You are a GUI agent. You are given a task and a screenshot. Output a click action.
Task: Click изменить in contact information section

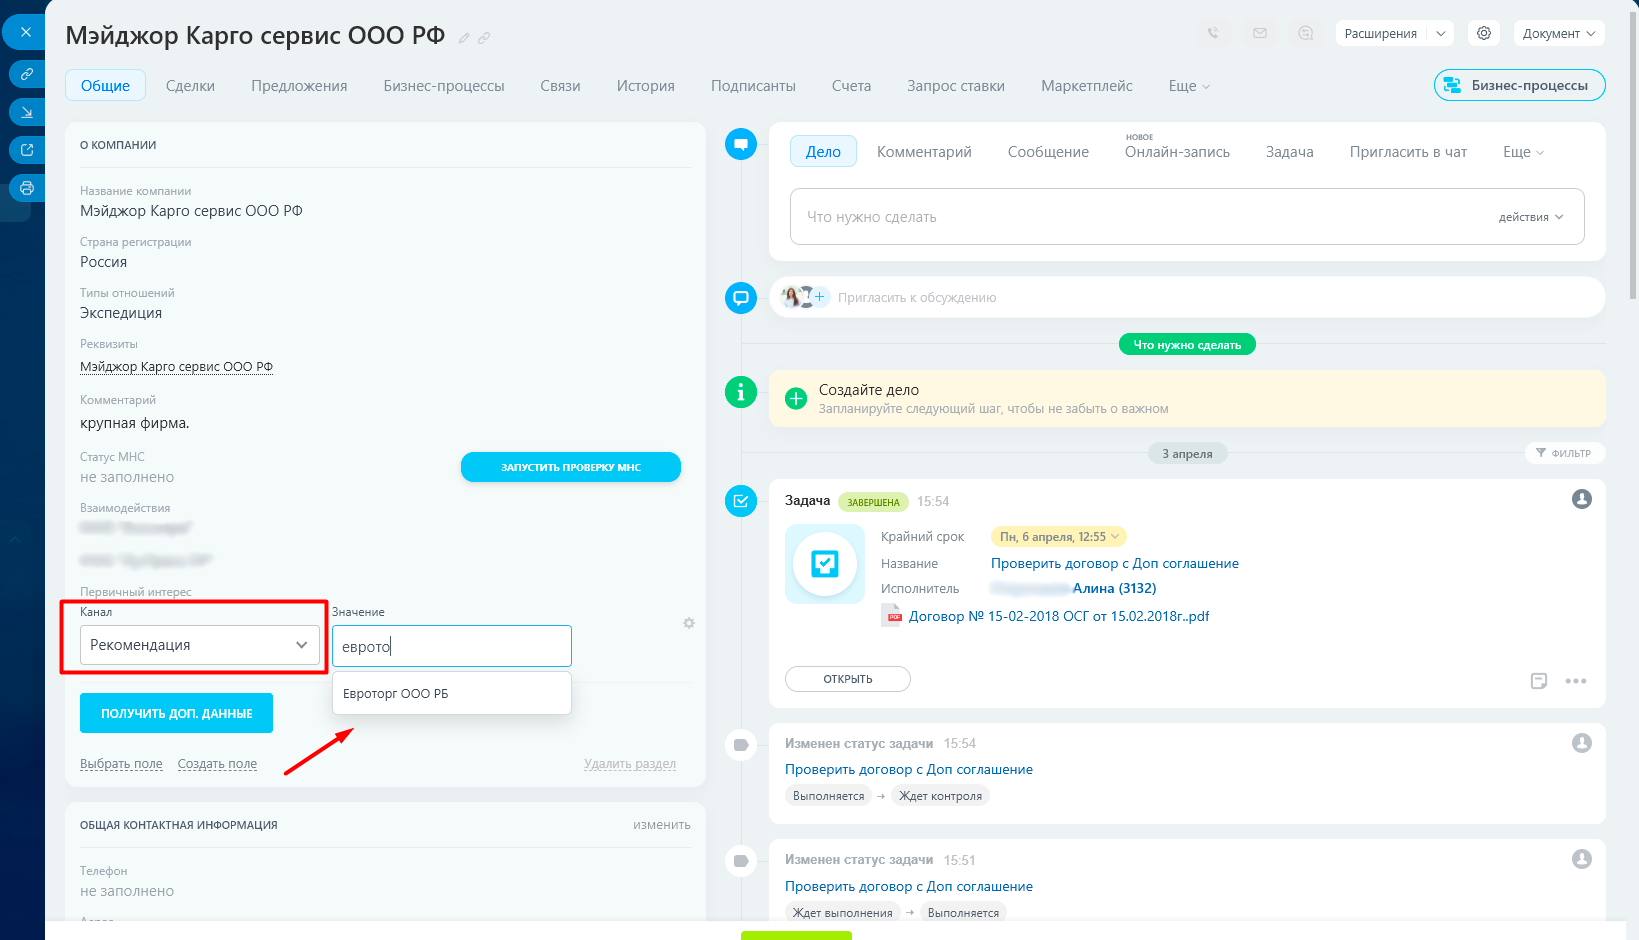(x=662, y=825)
